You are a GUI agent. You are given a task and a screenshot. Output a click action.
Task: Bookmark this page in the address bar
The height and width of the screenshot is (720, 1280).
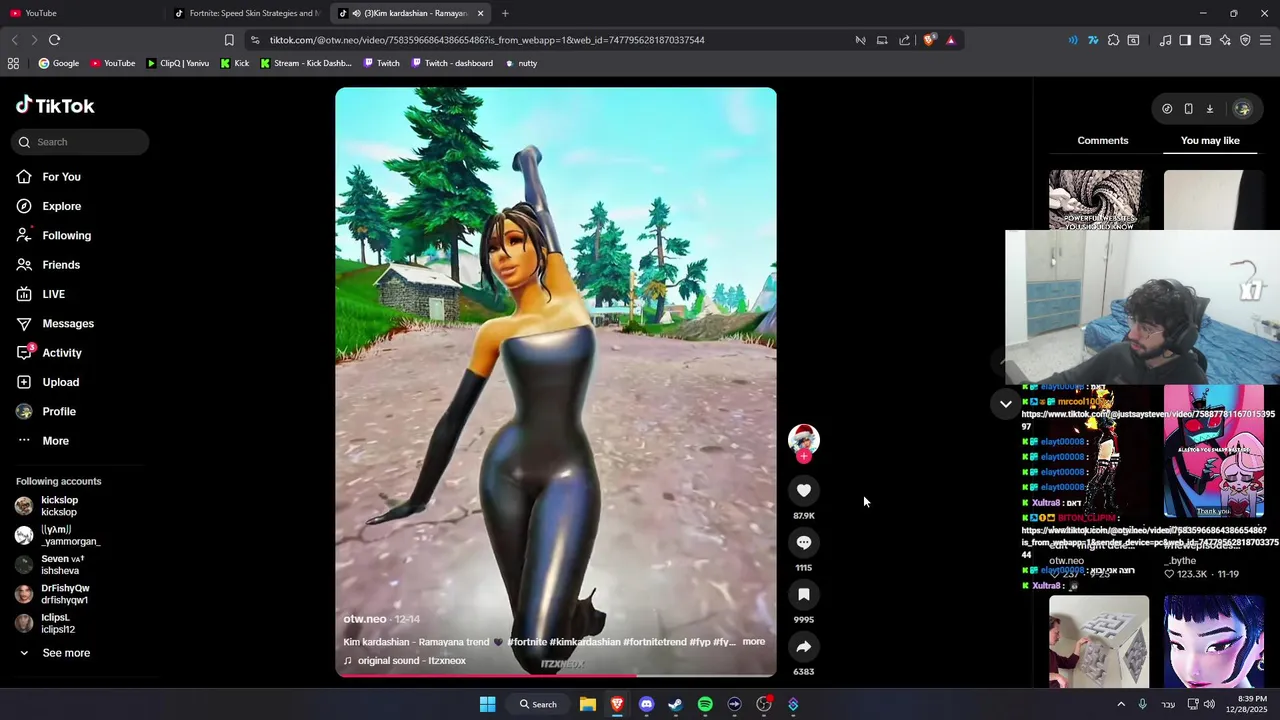(229, 40)
